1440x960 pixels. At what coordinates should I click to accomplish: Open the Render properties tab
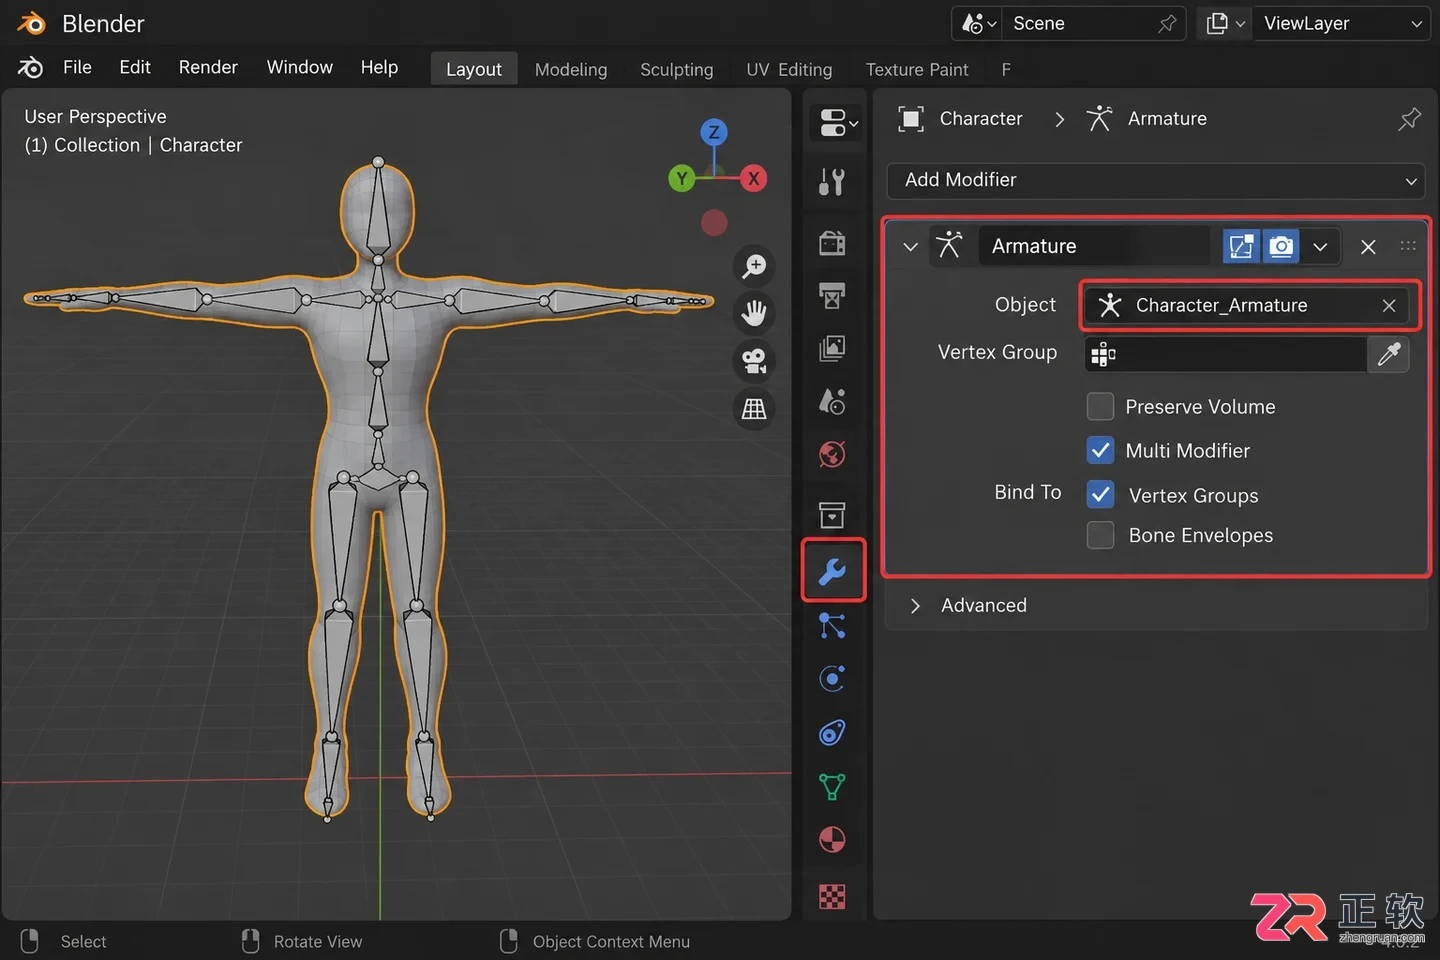click(832, 243)
